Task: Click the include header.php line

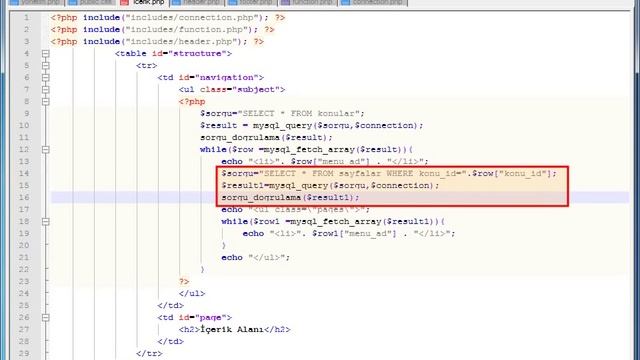Action: tap(157, 42)
